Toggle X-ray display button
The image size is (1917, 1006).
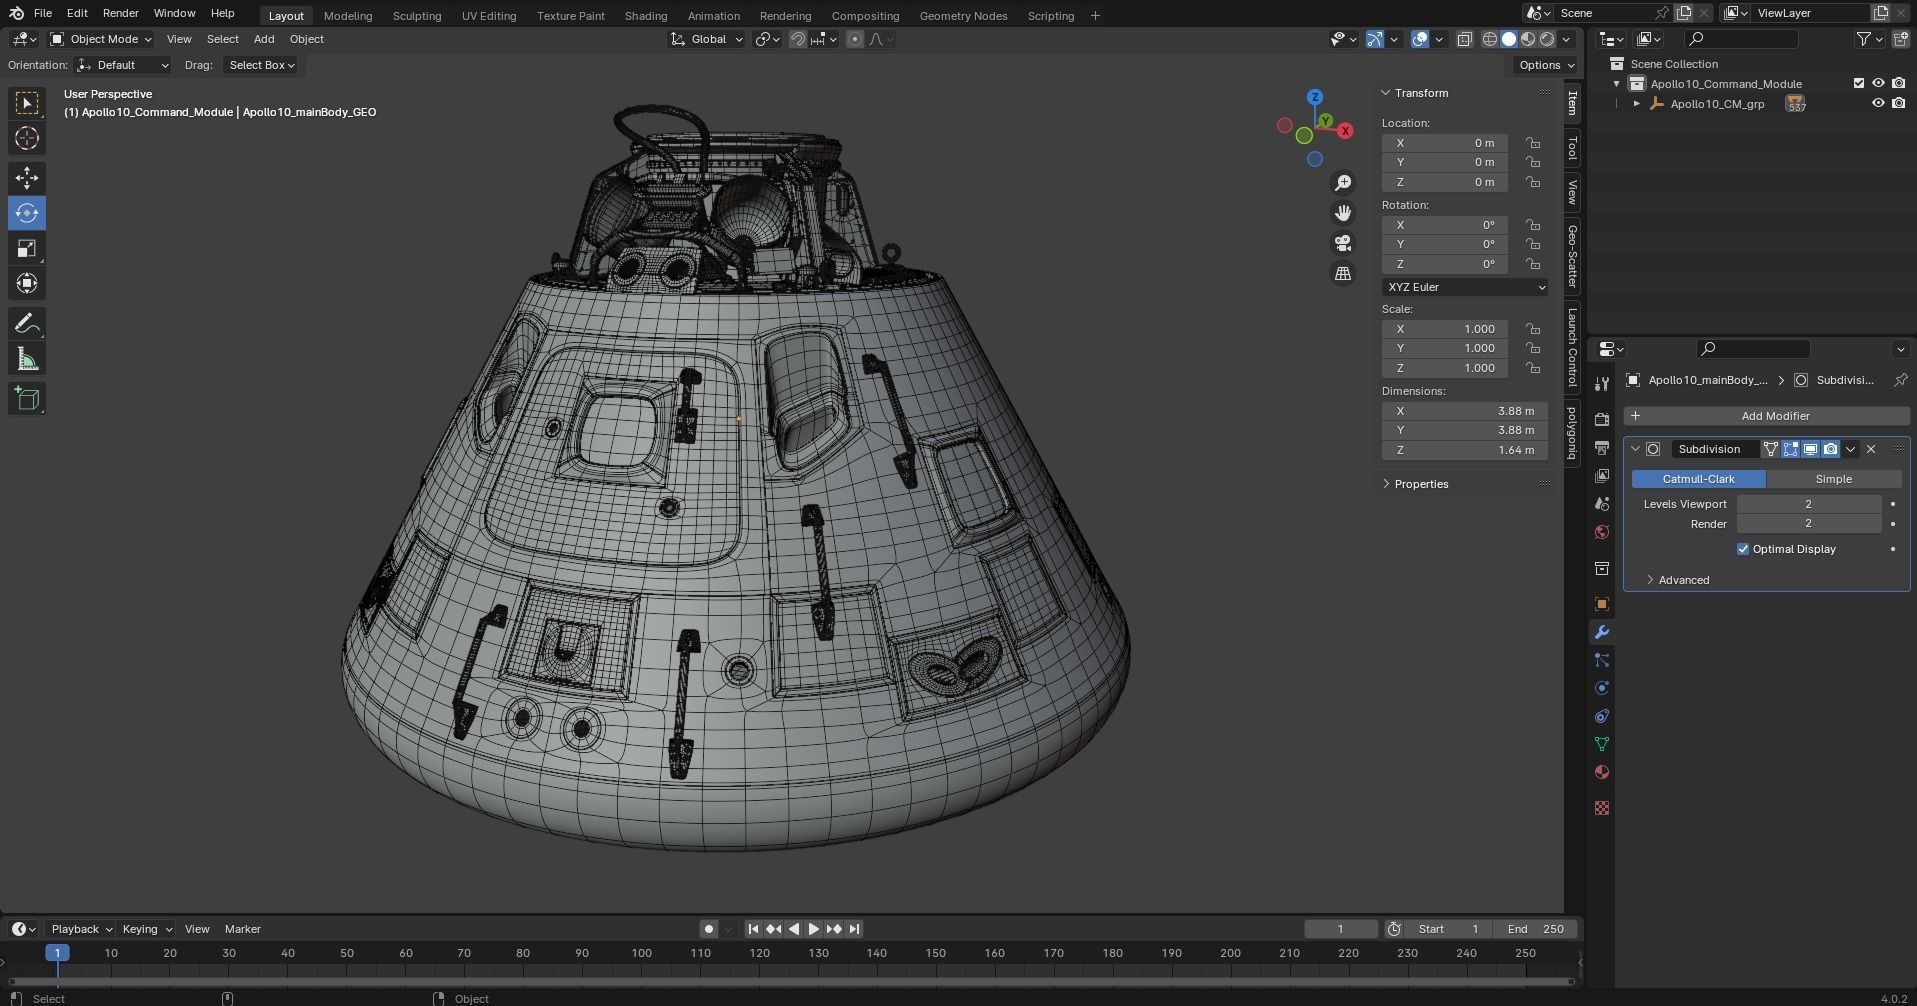point(1464,39)
